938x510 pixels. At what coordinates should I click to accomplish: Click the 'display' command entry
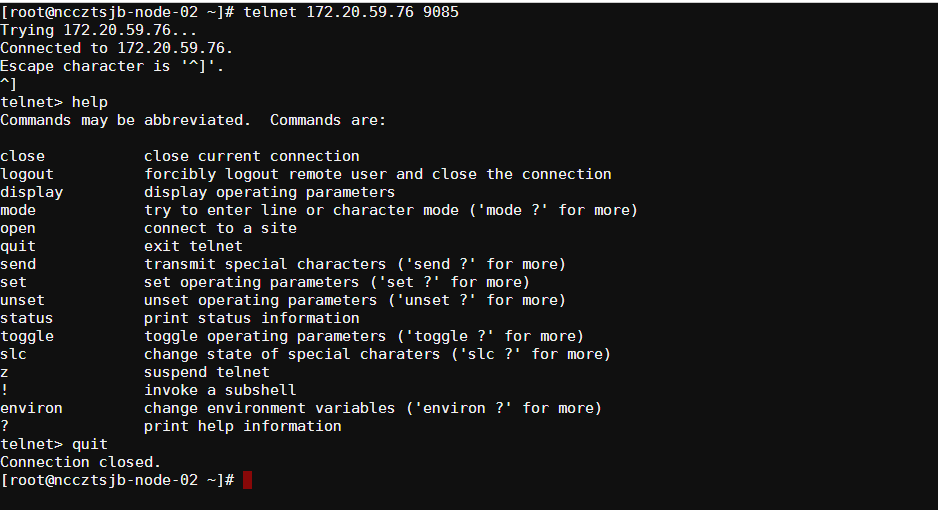(x=31, y=192)
